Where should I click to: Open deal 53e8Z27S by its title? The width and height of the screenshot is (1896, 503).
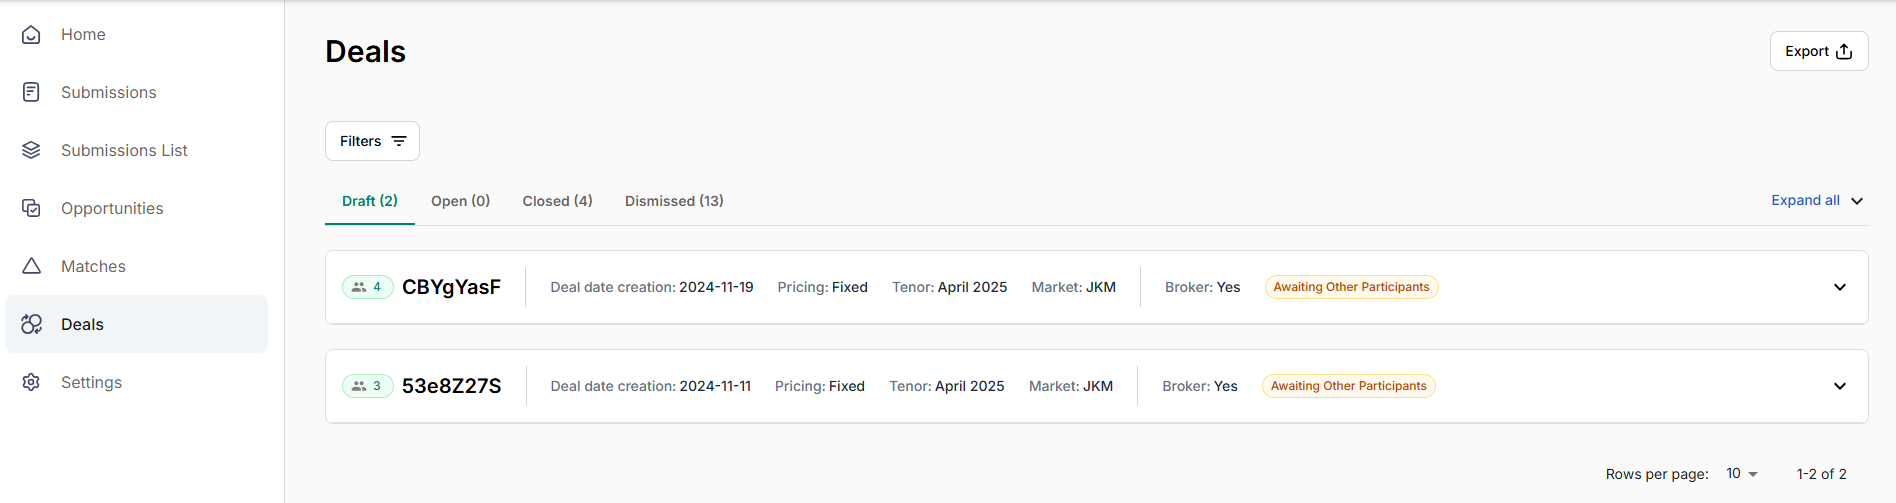pyautogui.click(x=451, y=386)
